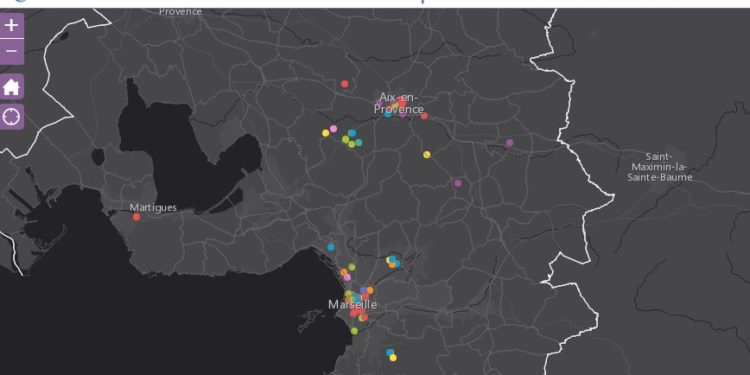This screenshot has height=375, width=750.
Task: Click the Provence label at the top
Action: (x=180, y=12)
